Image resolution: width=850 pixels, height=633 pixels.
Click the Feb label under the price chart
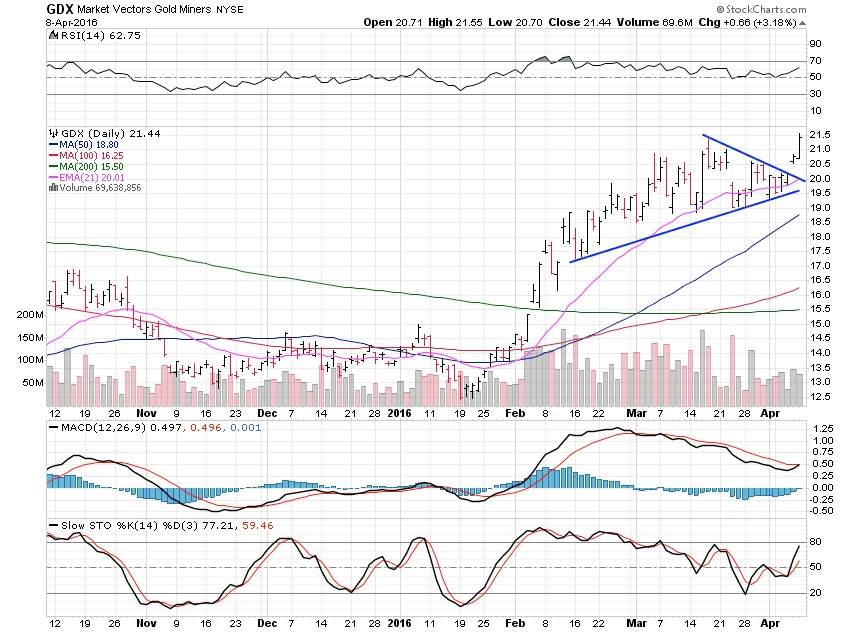(515, 413)
